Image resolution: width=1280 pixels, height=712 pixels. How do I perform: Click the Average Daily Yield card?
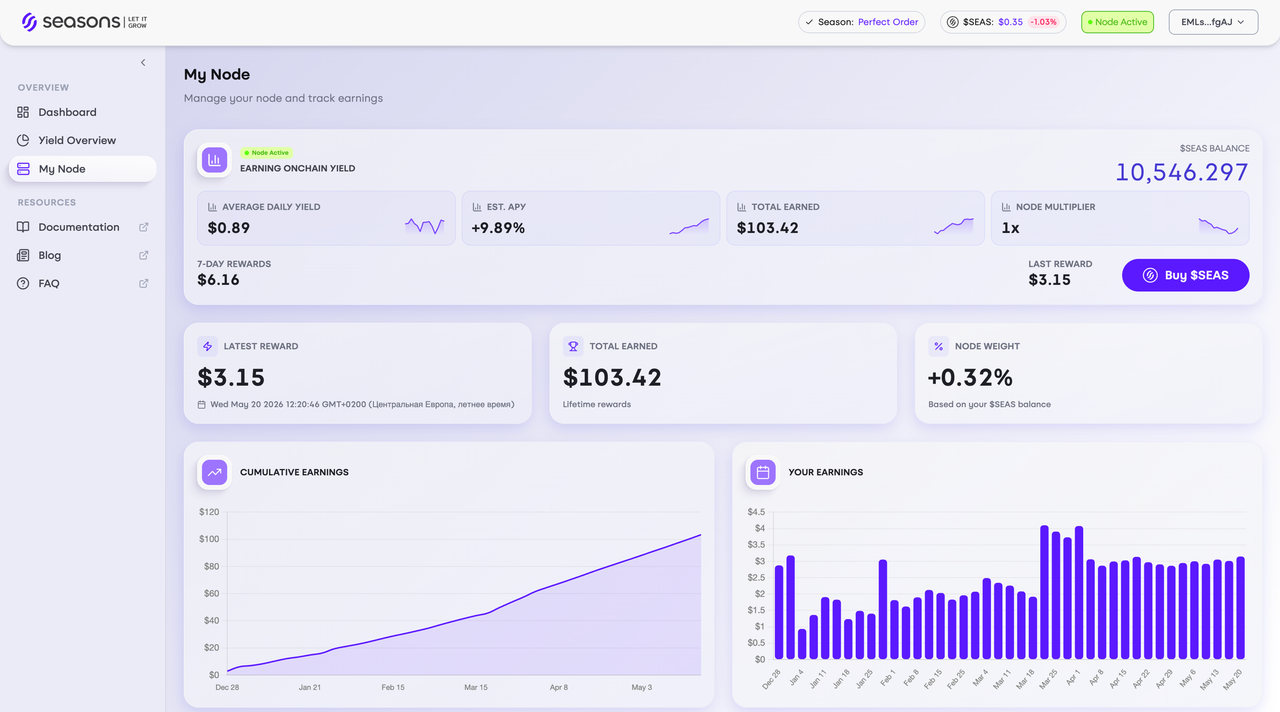click(x=326, y=218)
